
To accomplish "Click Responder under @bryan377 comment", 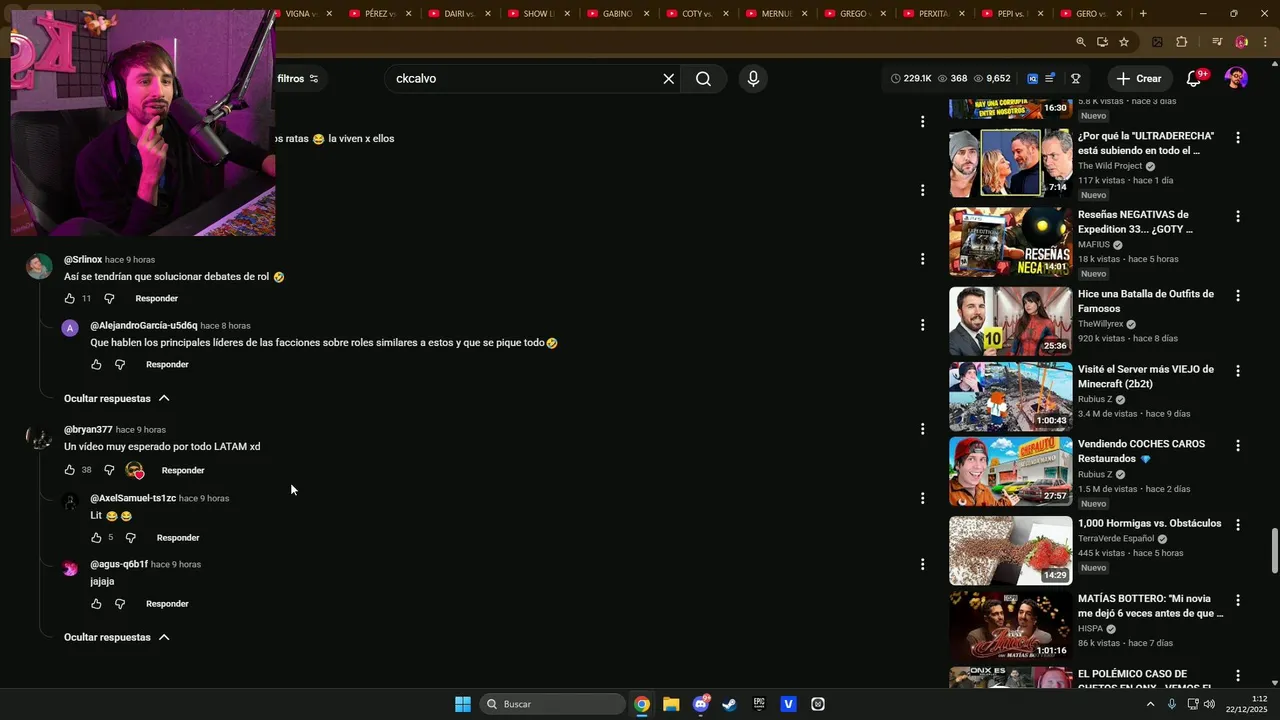I will [183, 470].
